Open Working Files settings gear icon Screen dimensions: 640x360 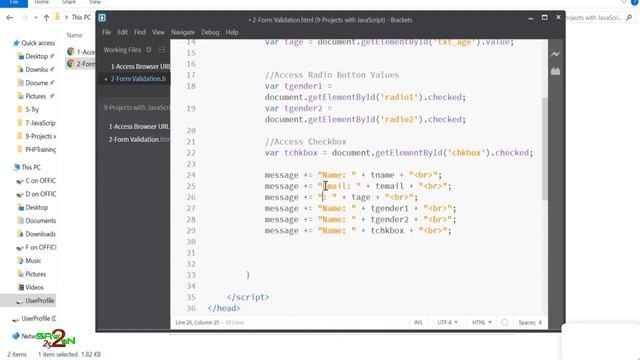[x=149, y=50]
